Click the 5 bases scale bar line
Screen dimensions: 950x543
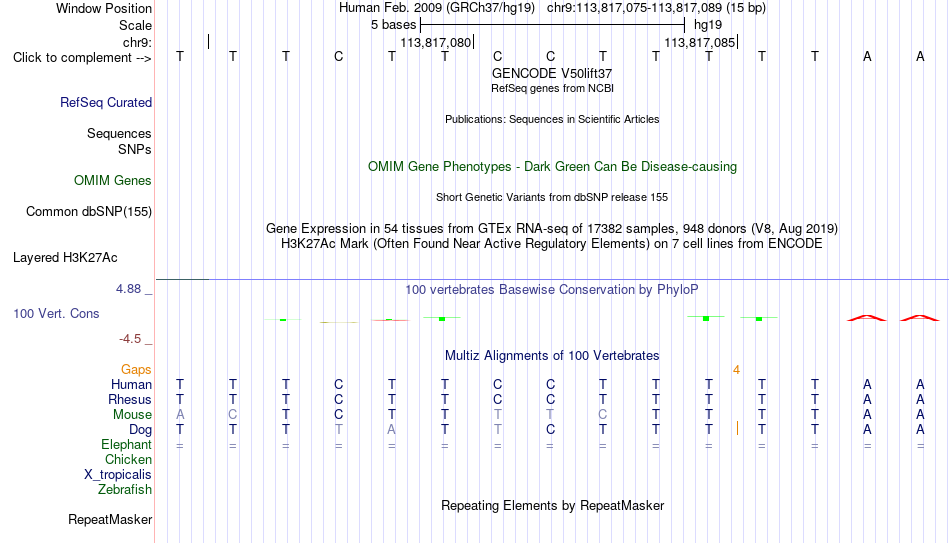pyautogui.click(x=553, y=25)
